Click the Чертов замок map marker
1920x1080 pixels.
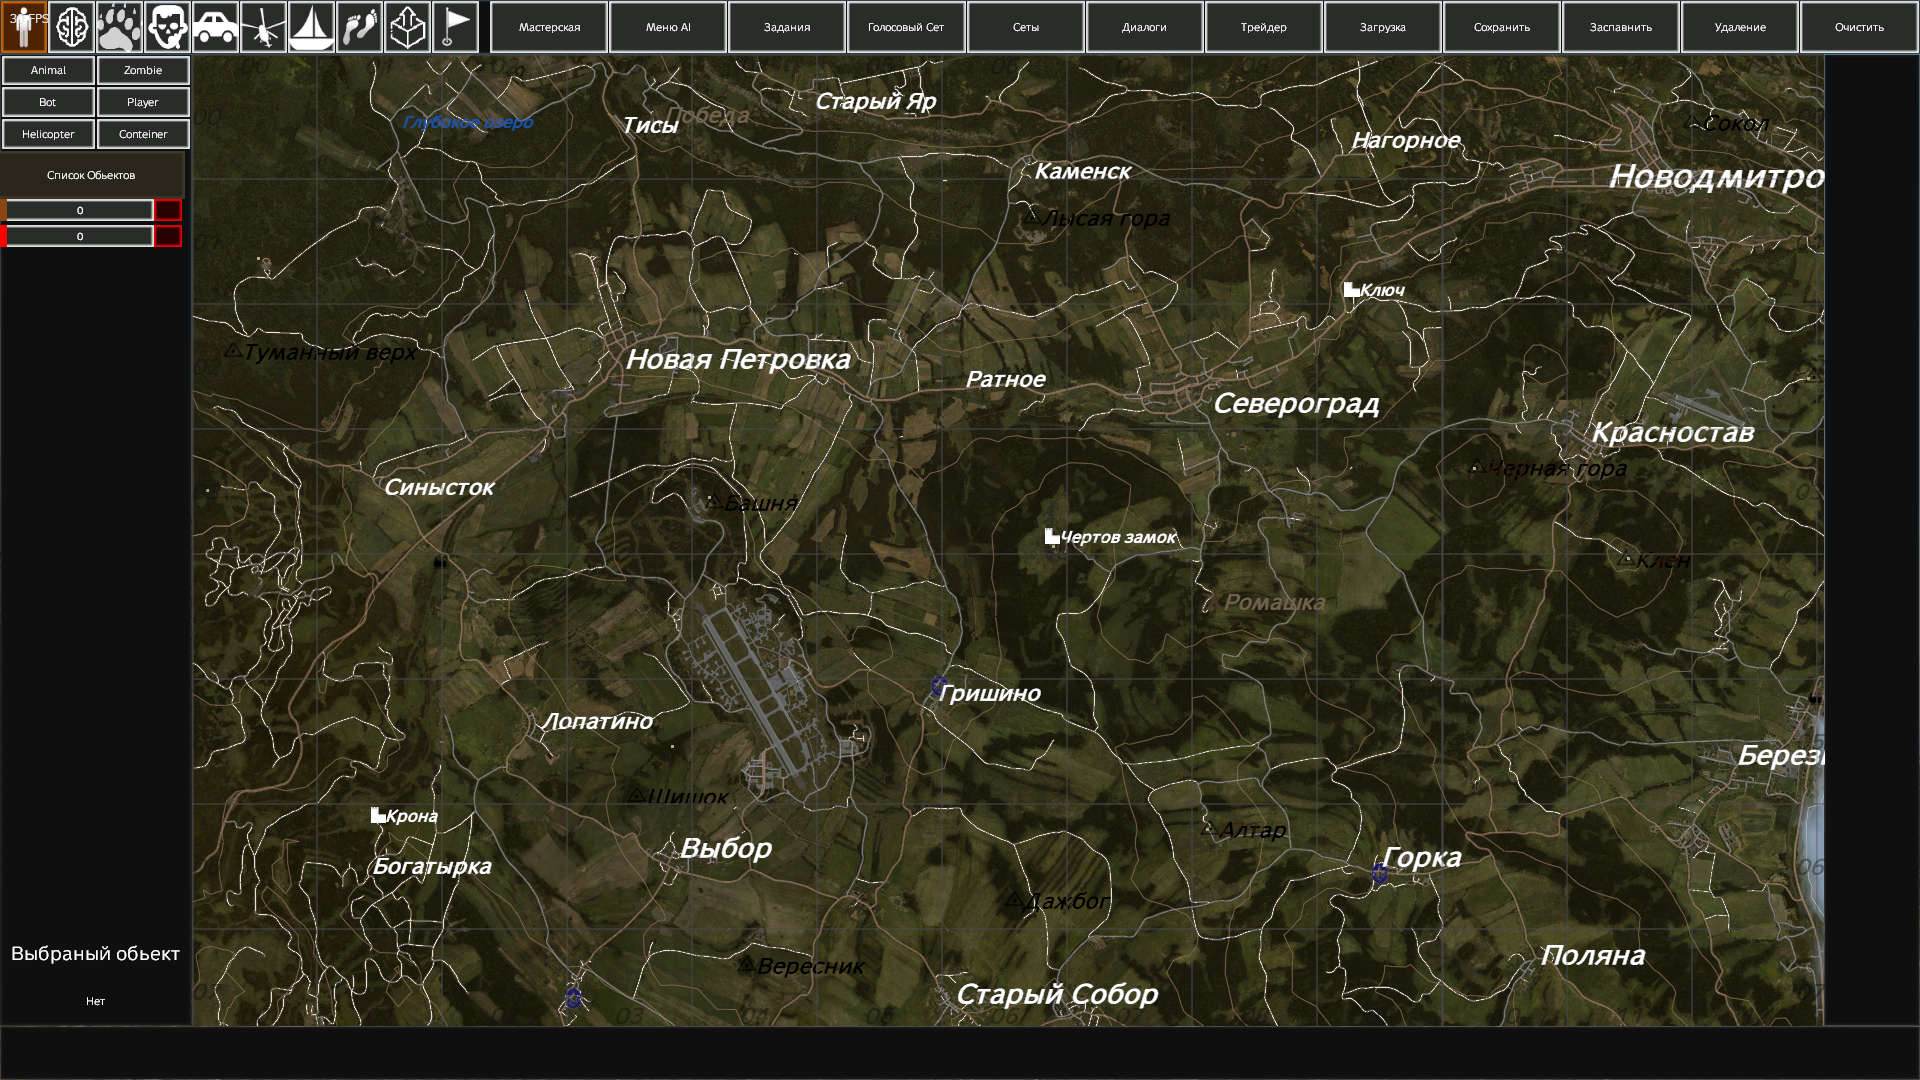[x=1052, y=537]
